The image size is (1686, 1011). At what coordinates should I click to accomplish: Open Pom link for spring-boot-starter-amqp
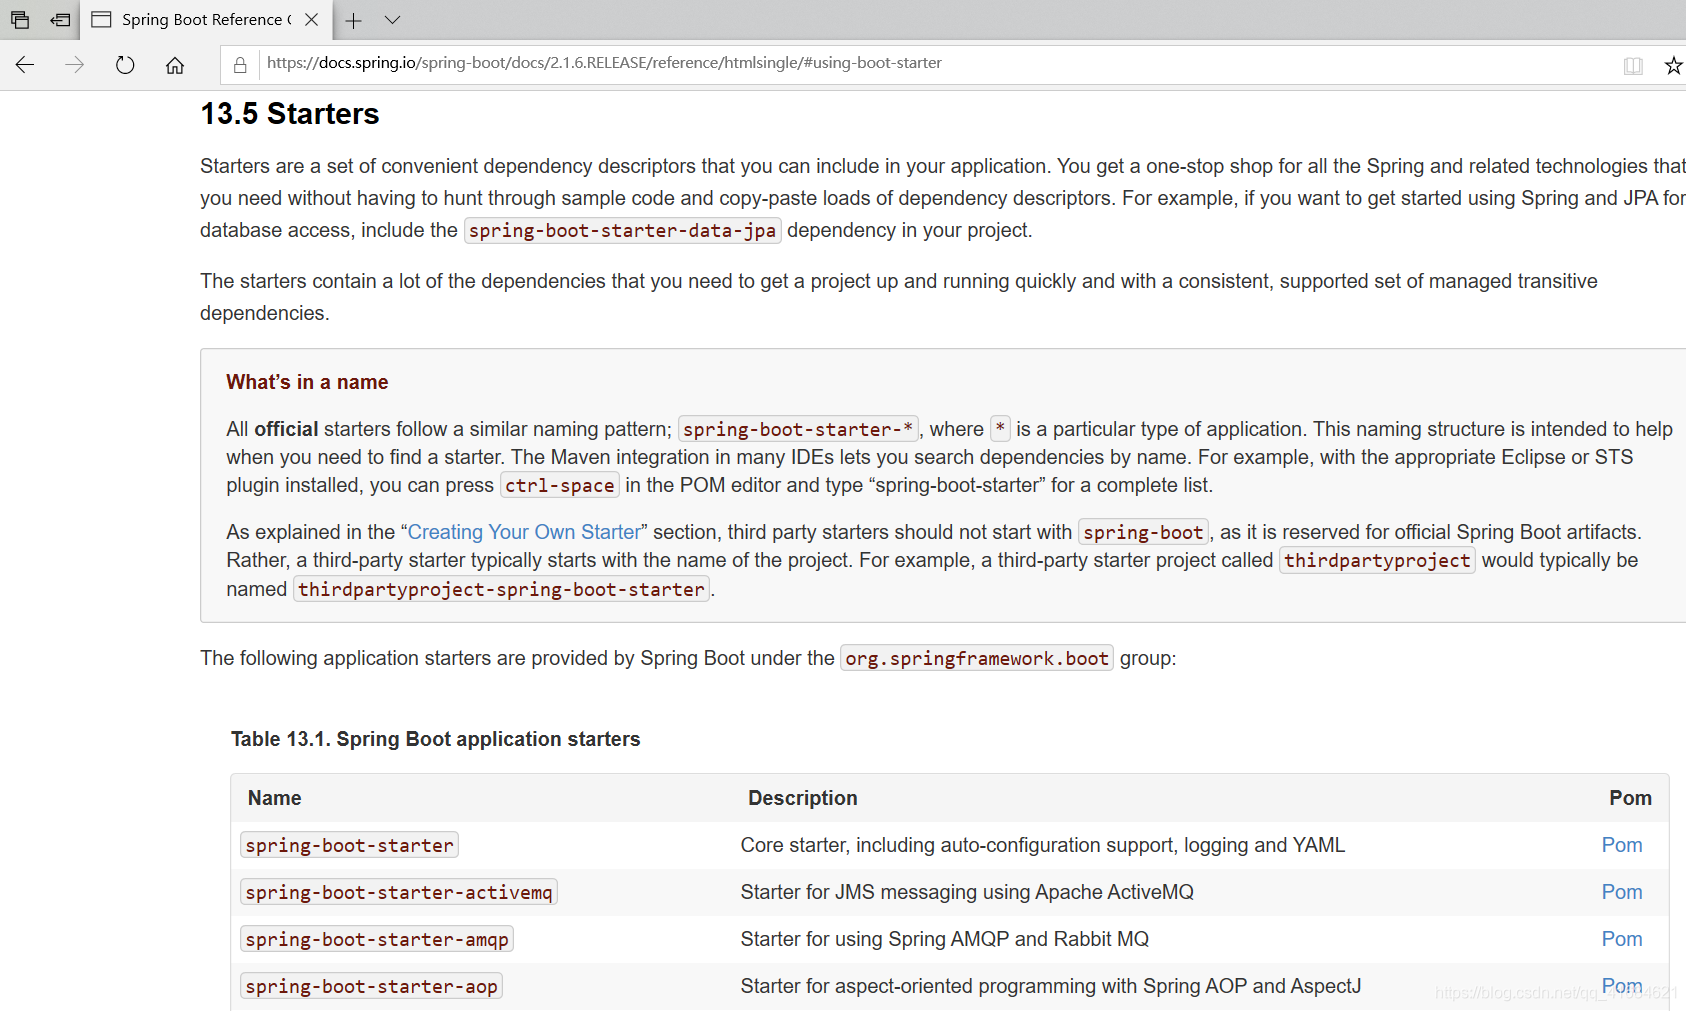point(1622,939)
